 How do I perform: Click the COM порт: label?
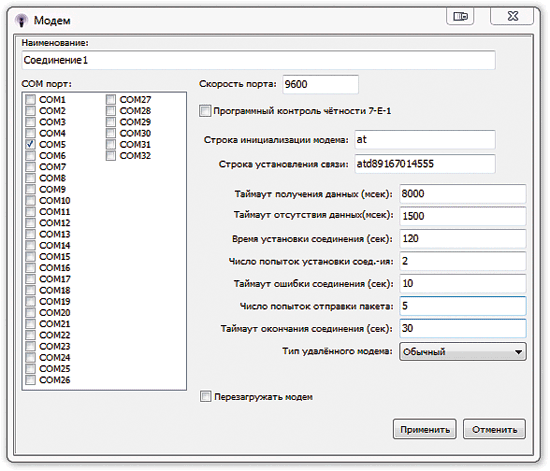[x=46, y=84]
